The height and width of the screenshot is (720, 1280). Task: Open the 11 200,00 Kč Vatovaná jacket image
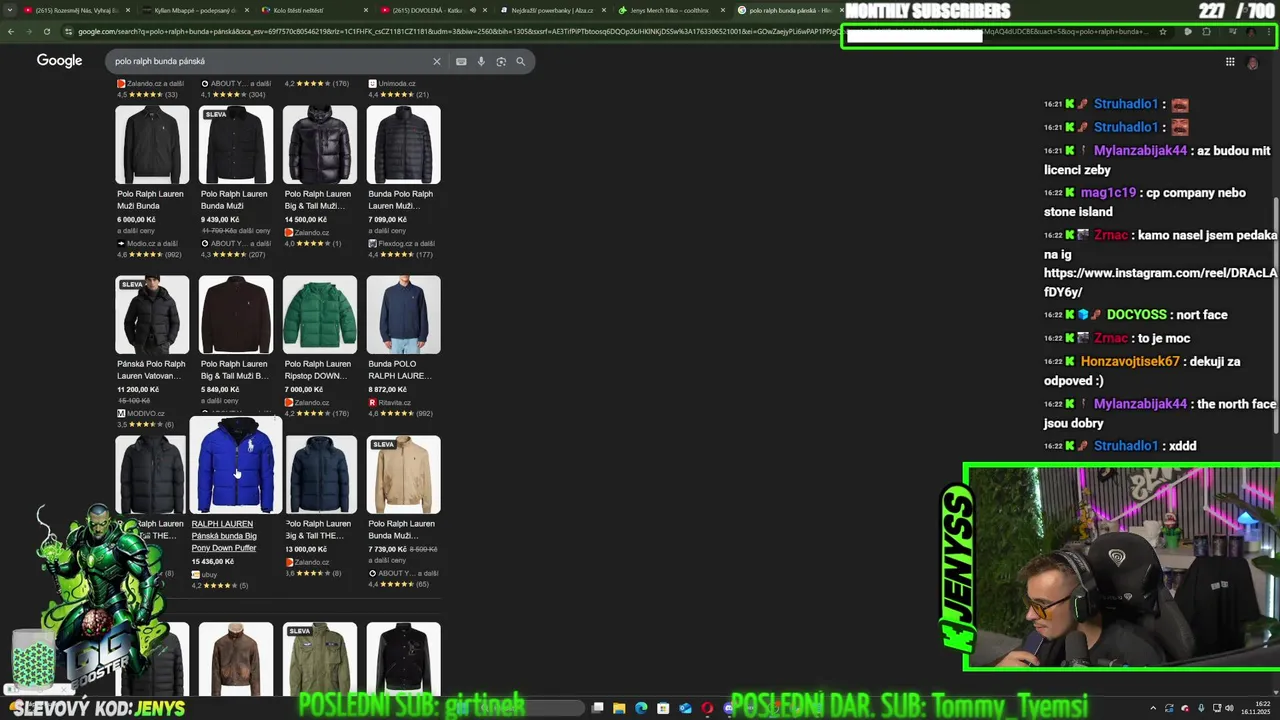[152, 315]
